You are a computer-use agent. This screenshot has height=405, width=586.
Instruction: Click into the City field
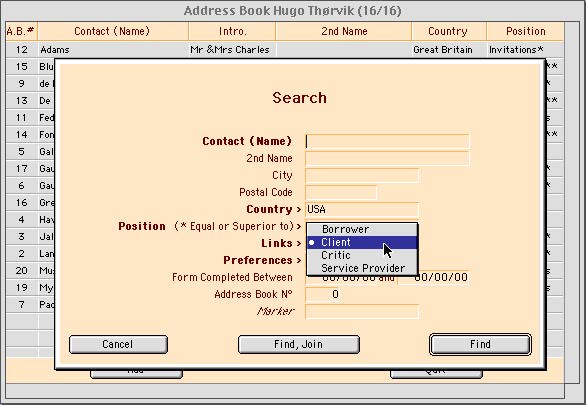[362, 176]
